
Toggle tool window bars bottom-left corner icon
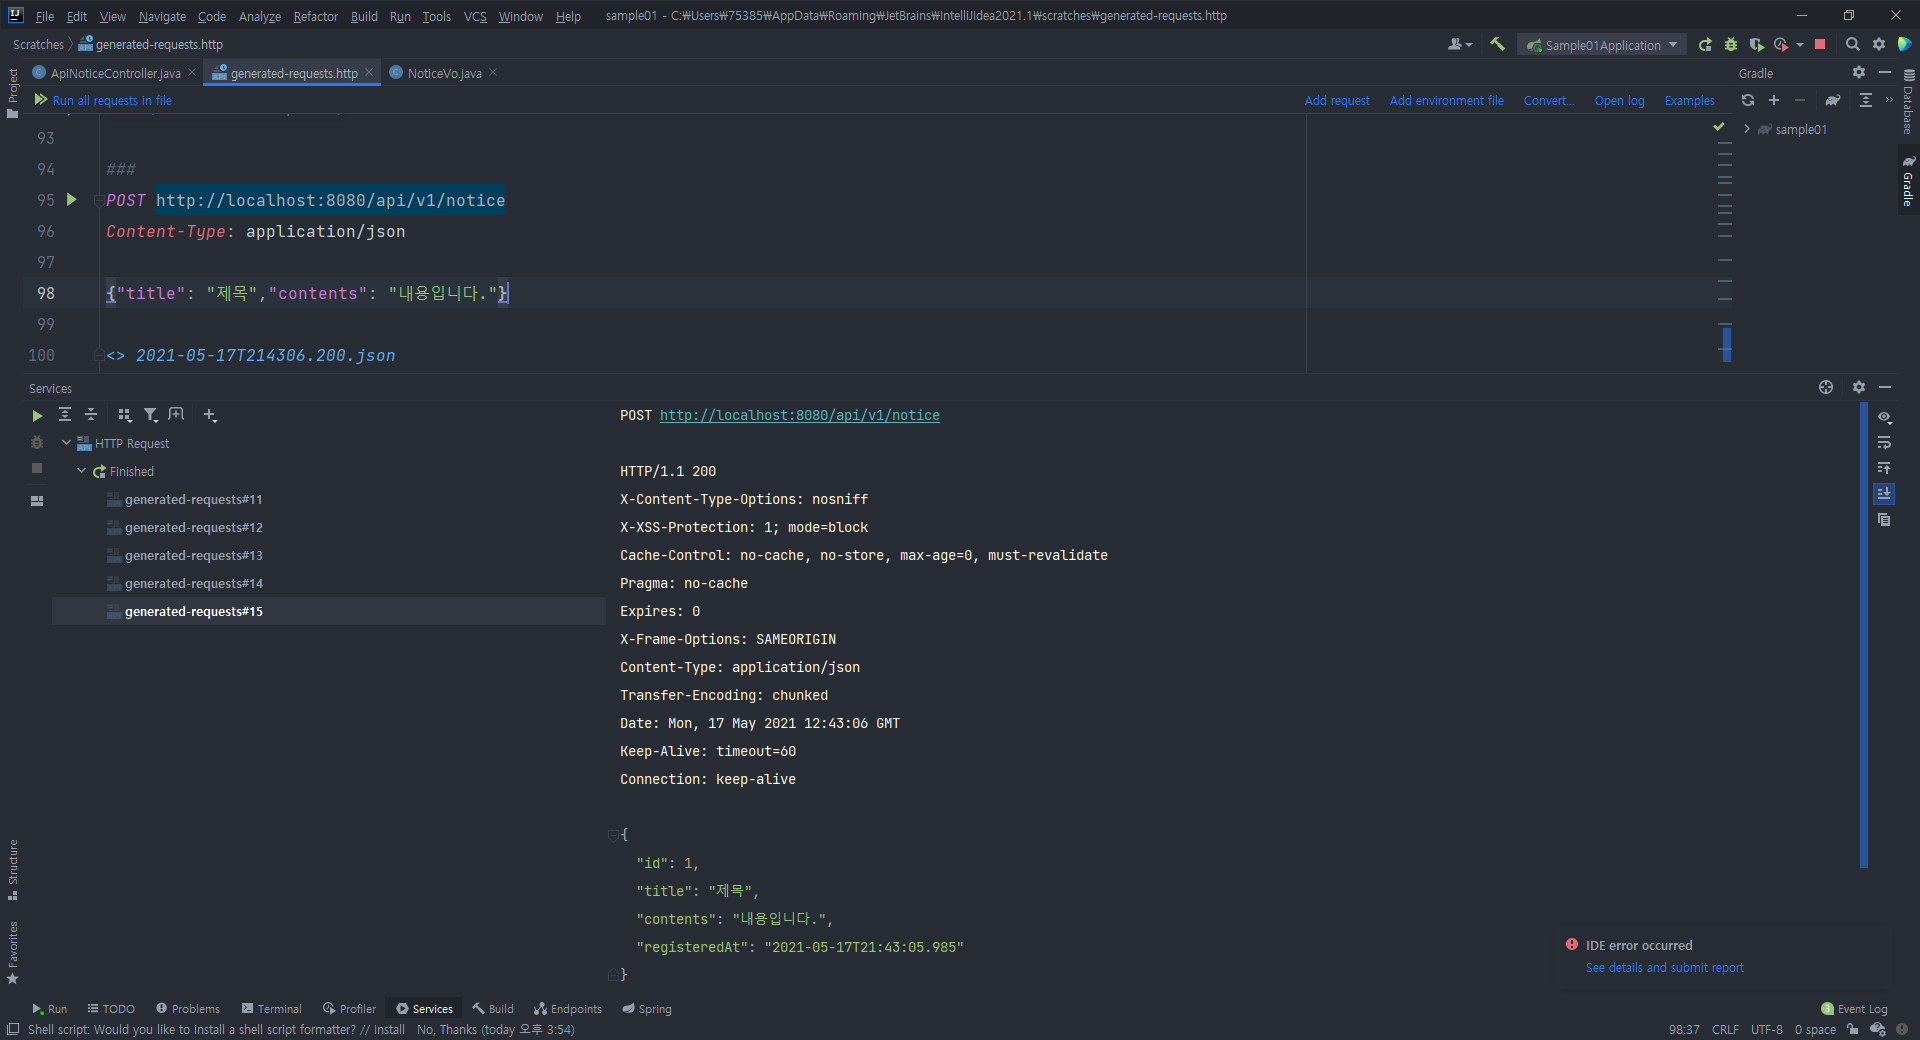click(x=12, y=1029)
